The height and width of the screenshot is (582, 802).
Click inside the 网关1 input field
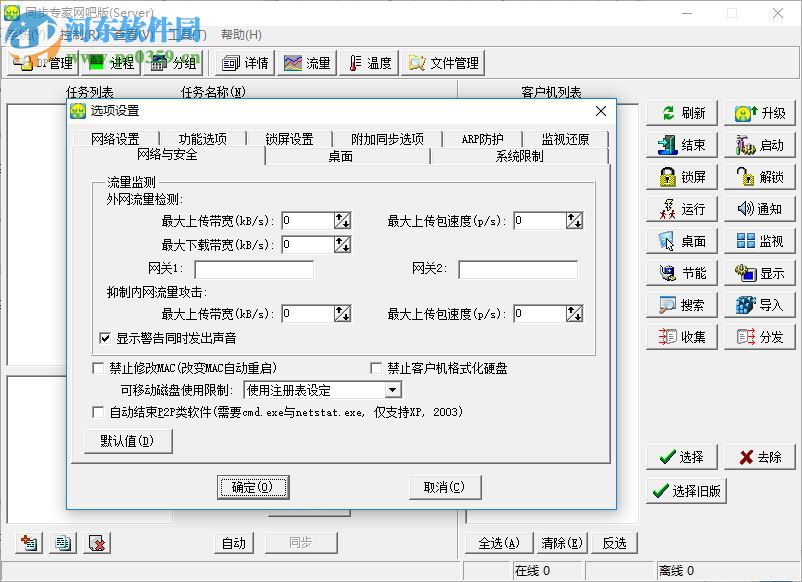255,269
